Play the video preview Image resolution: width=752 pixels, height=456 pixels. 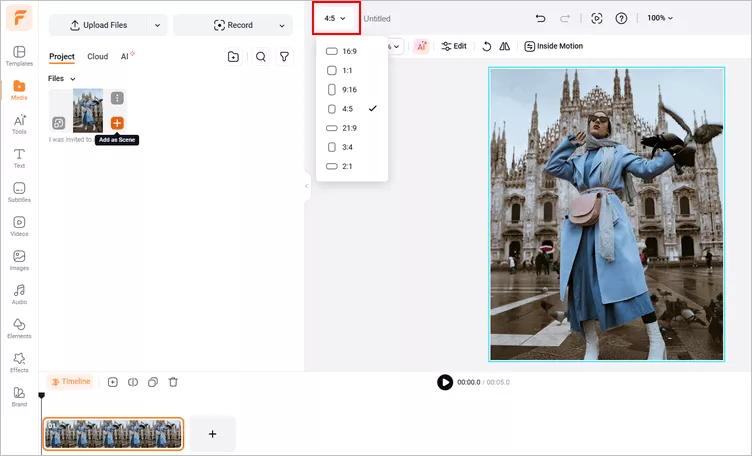(445, 382)
